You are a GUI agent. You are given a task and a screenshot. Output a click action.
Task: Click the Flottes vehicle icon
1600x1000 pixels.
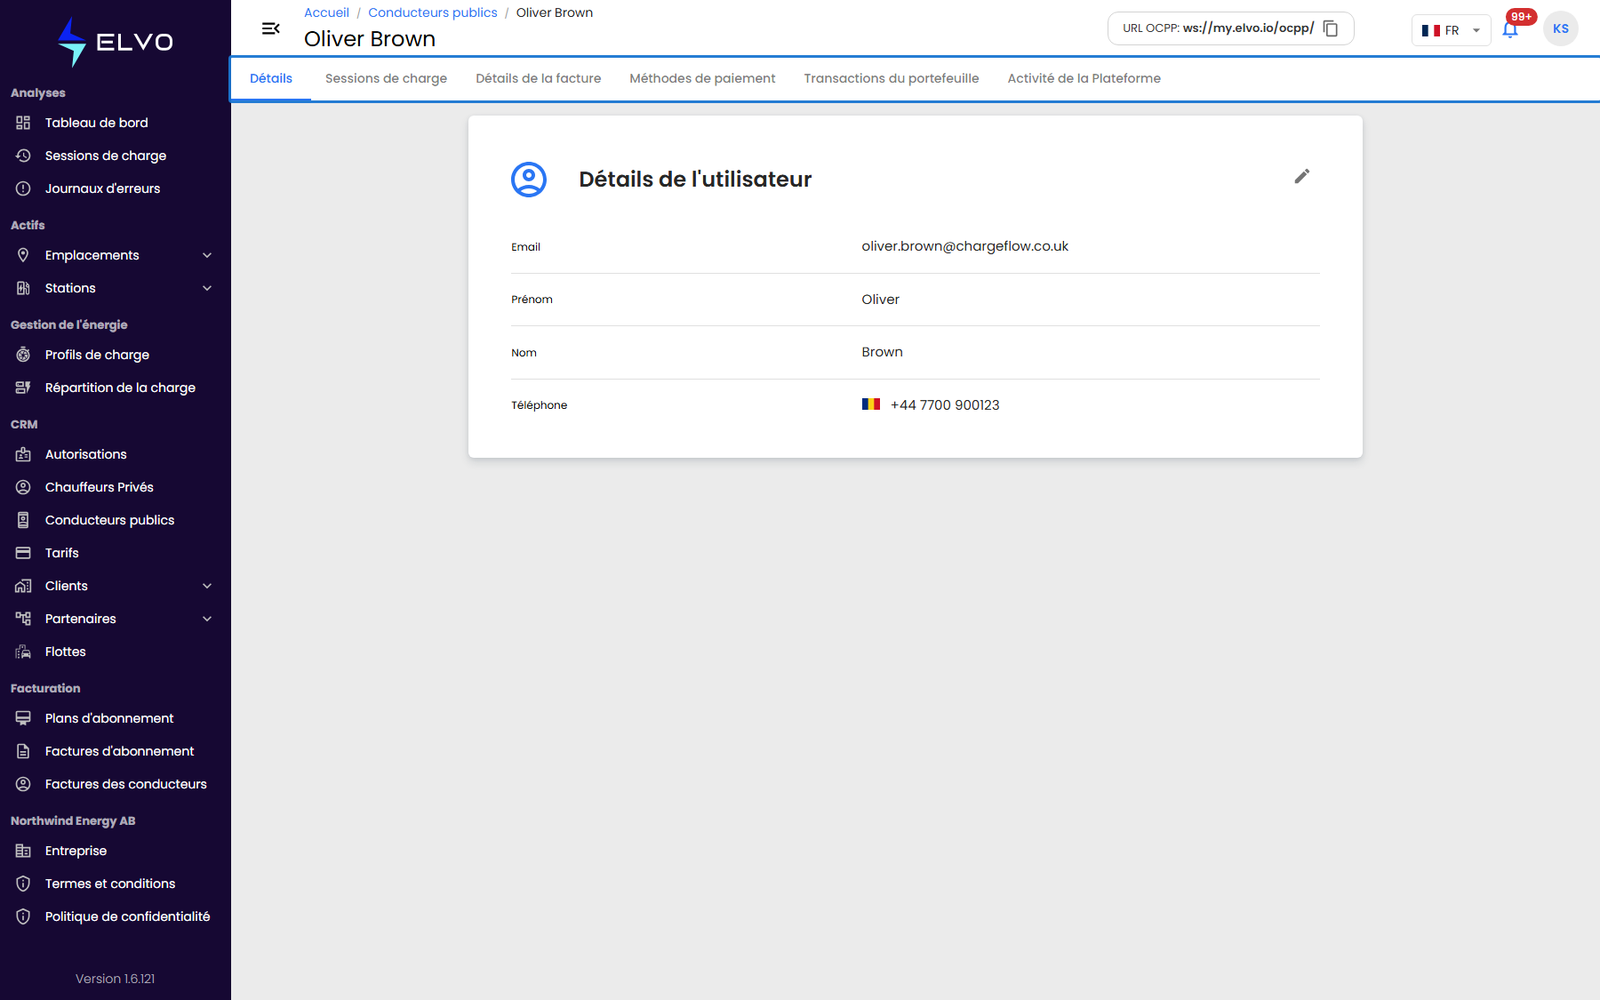click(23, 652)
